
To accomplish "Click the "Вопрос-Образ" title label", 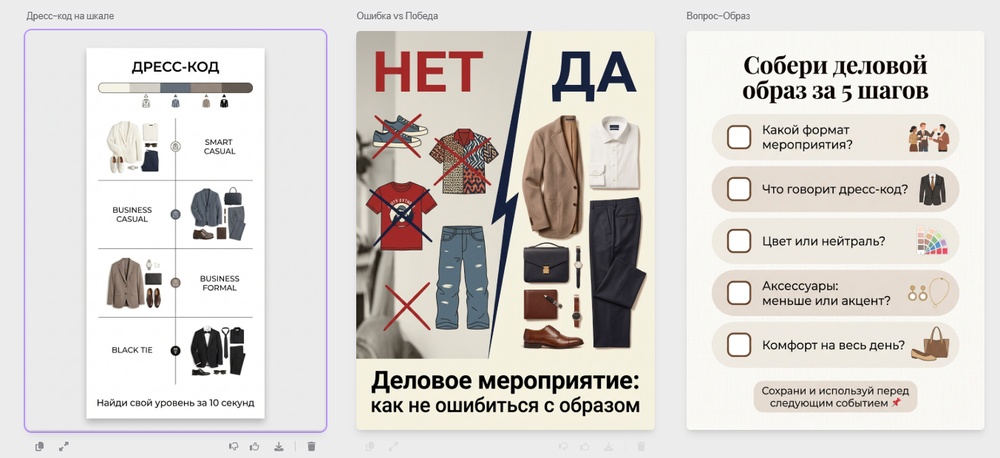I will [718, 16].
